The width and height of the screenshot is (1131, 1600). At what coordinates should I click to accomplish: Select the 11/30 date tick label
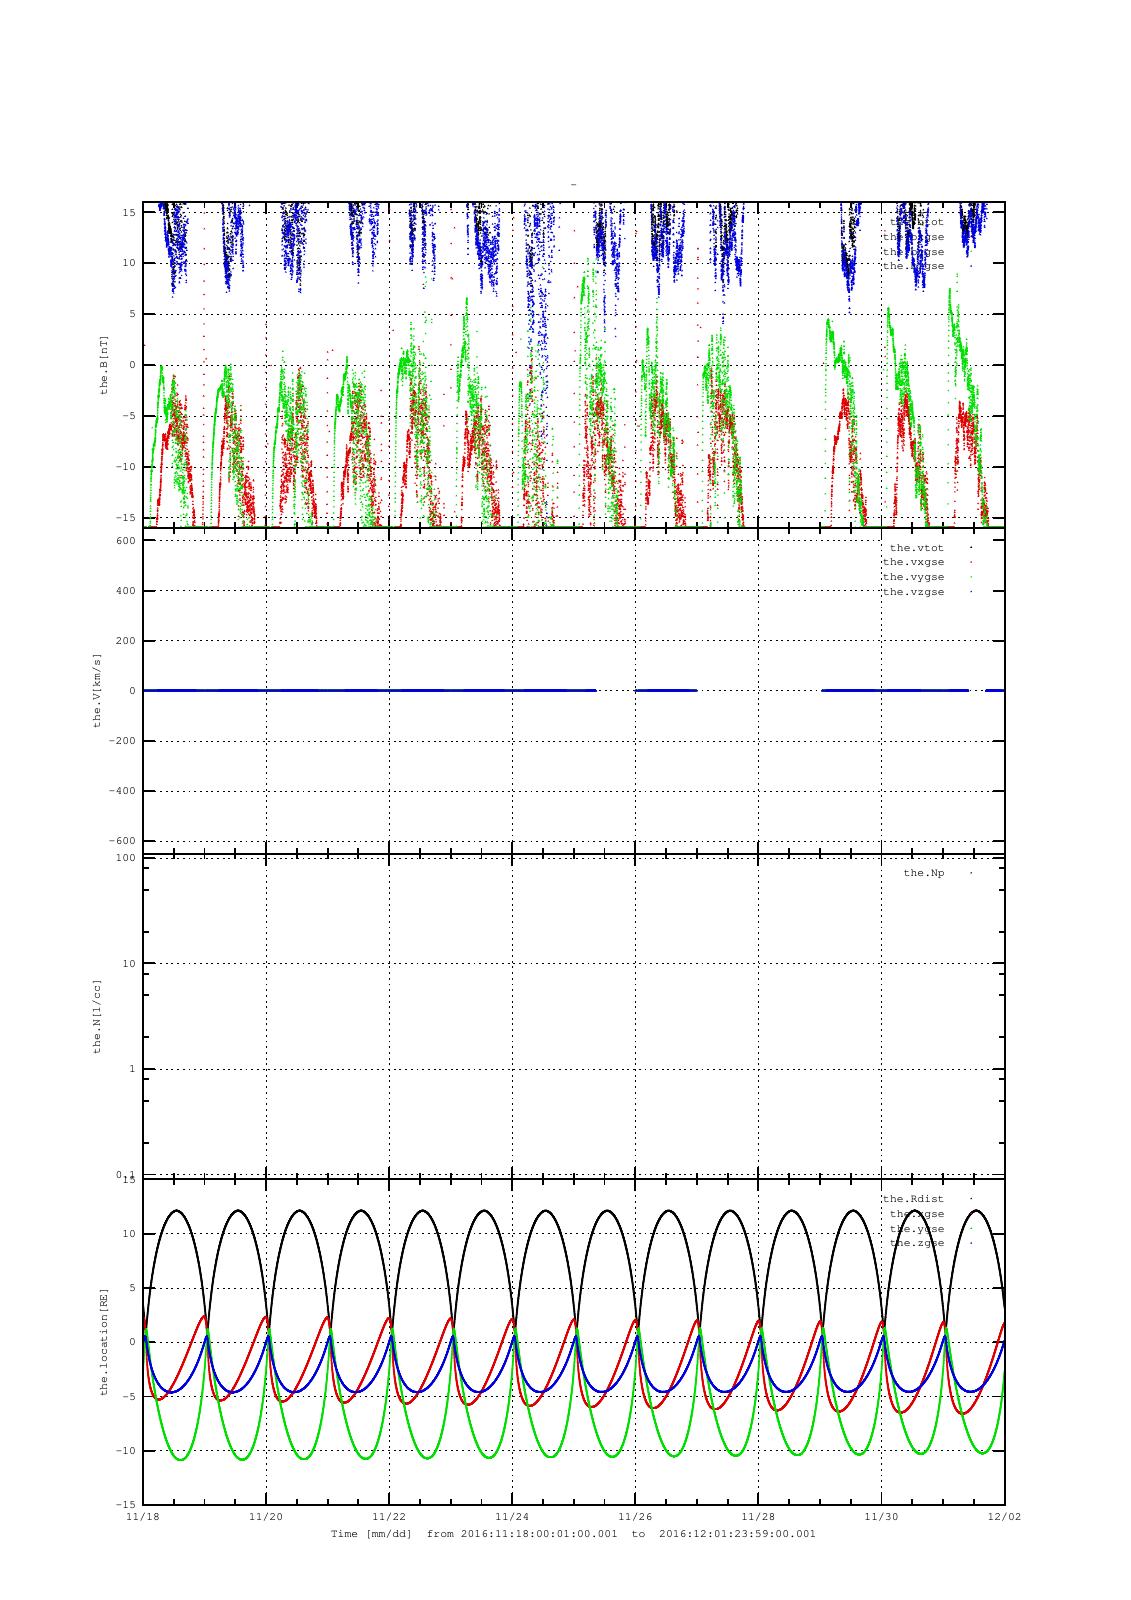pos(881,1516)
